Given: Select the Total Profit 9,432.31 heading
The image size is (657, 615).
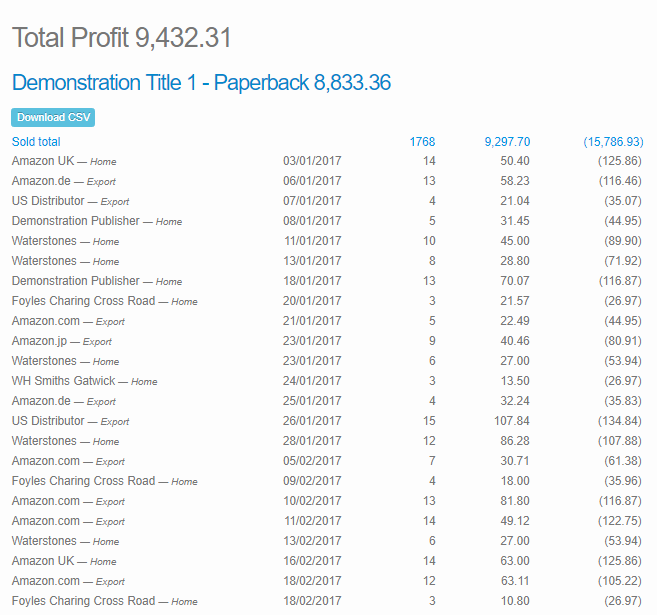Looking at the screenshot, I should point(122,37).
